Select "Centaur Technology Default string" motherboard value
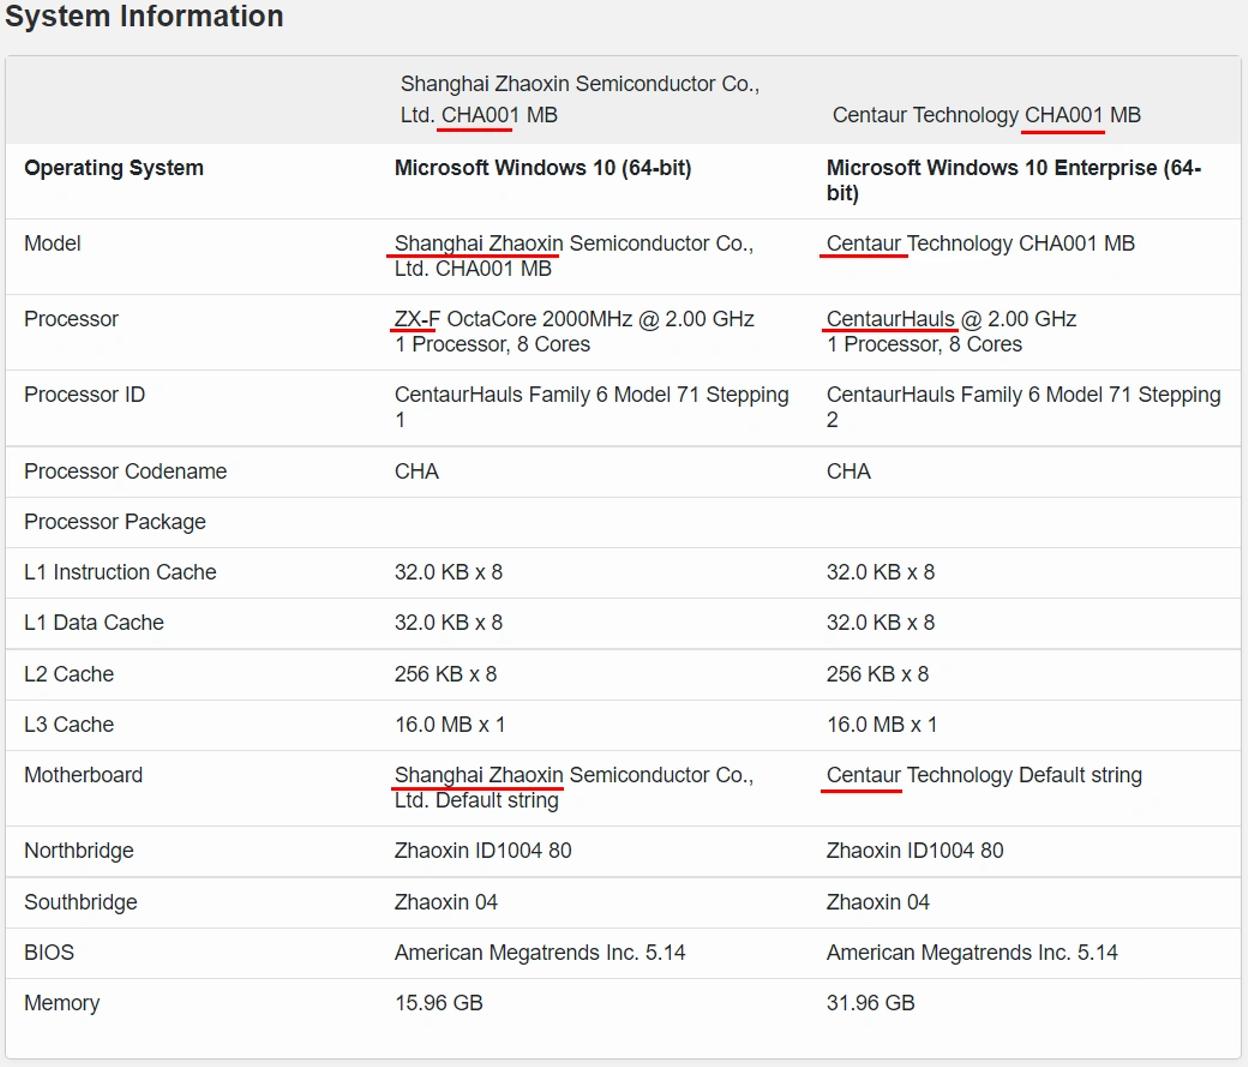1248x1067 pixels. pos(984,775)
